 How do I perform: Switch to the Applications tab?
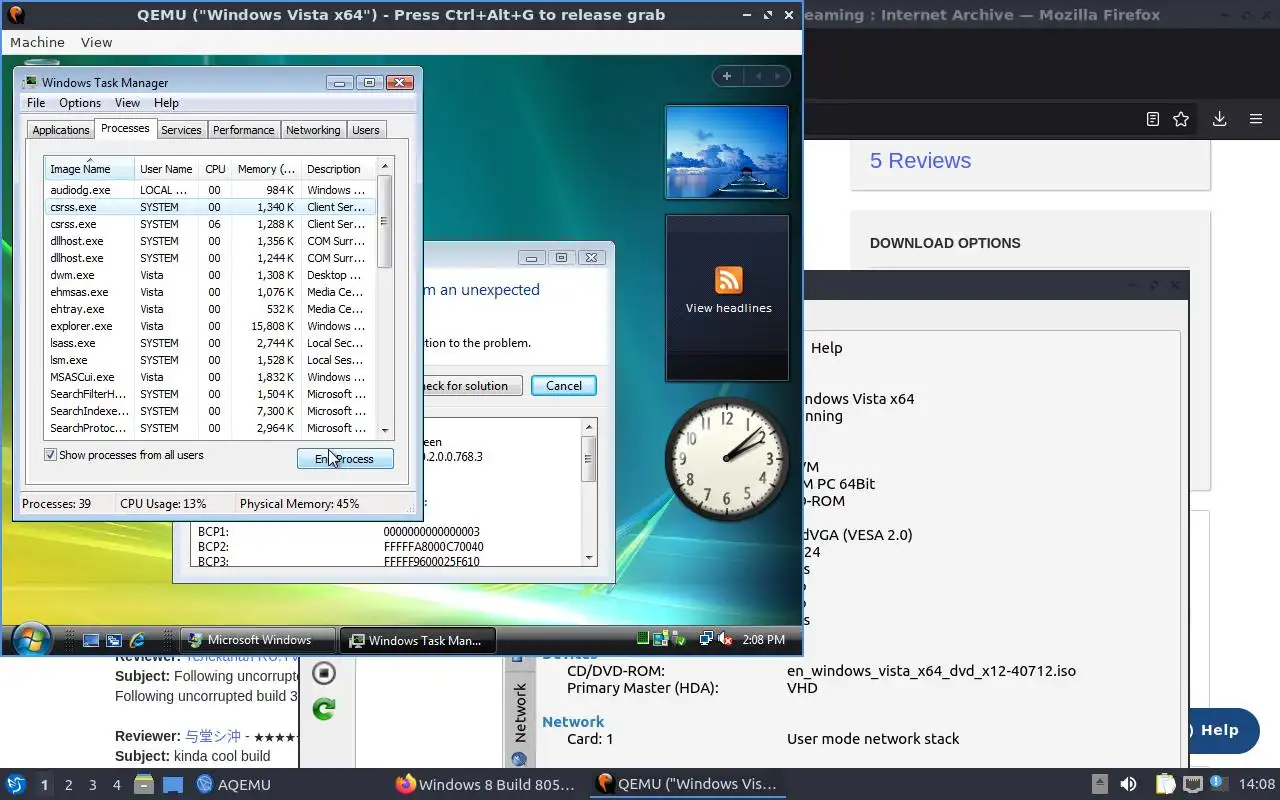[x=61, y=130]
